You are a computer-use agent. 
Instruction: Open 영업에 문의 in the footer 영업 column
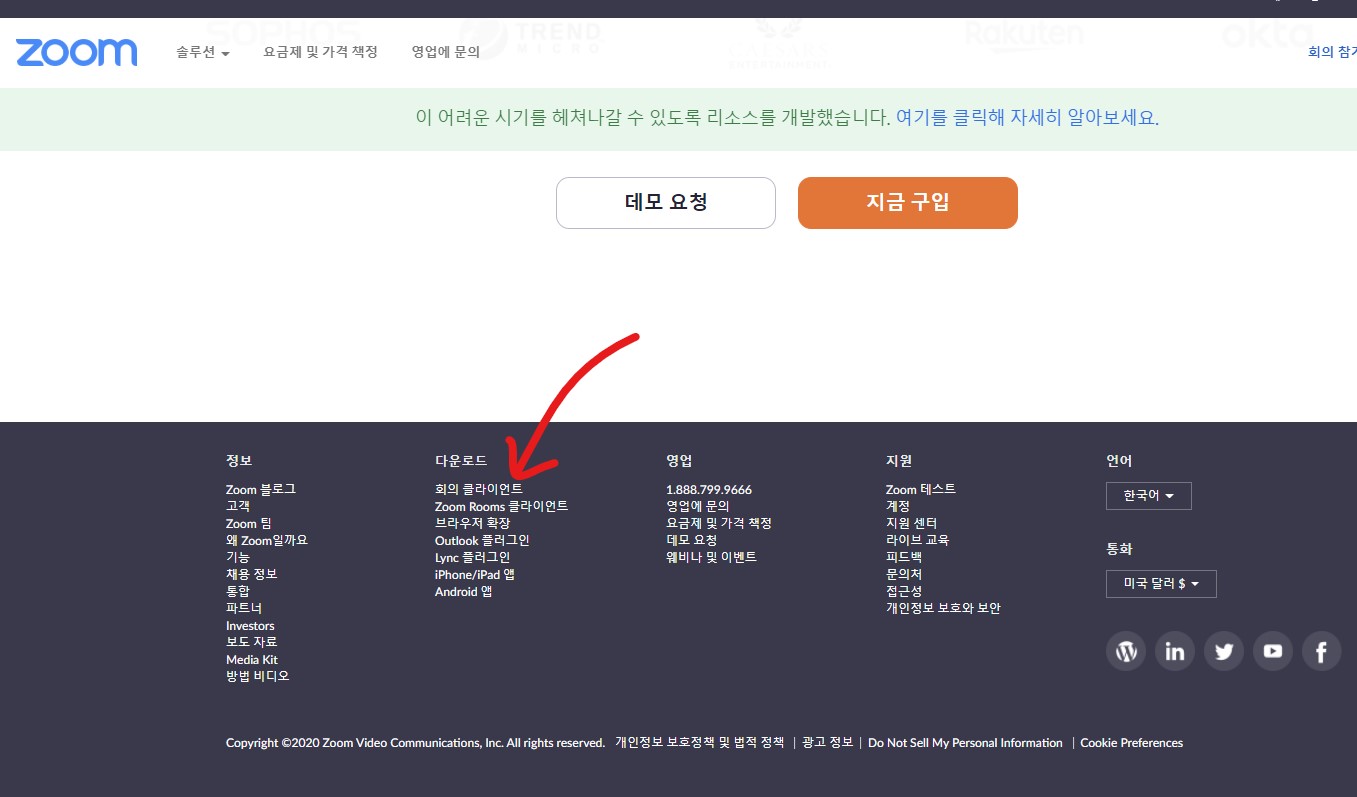click(698, 506)
